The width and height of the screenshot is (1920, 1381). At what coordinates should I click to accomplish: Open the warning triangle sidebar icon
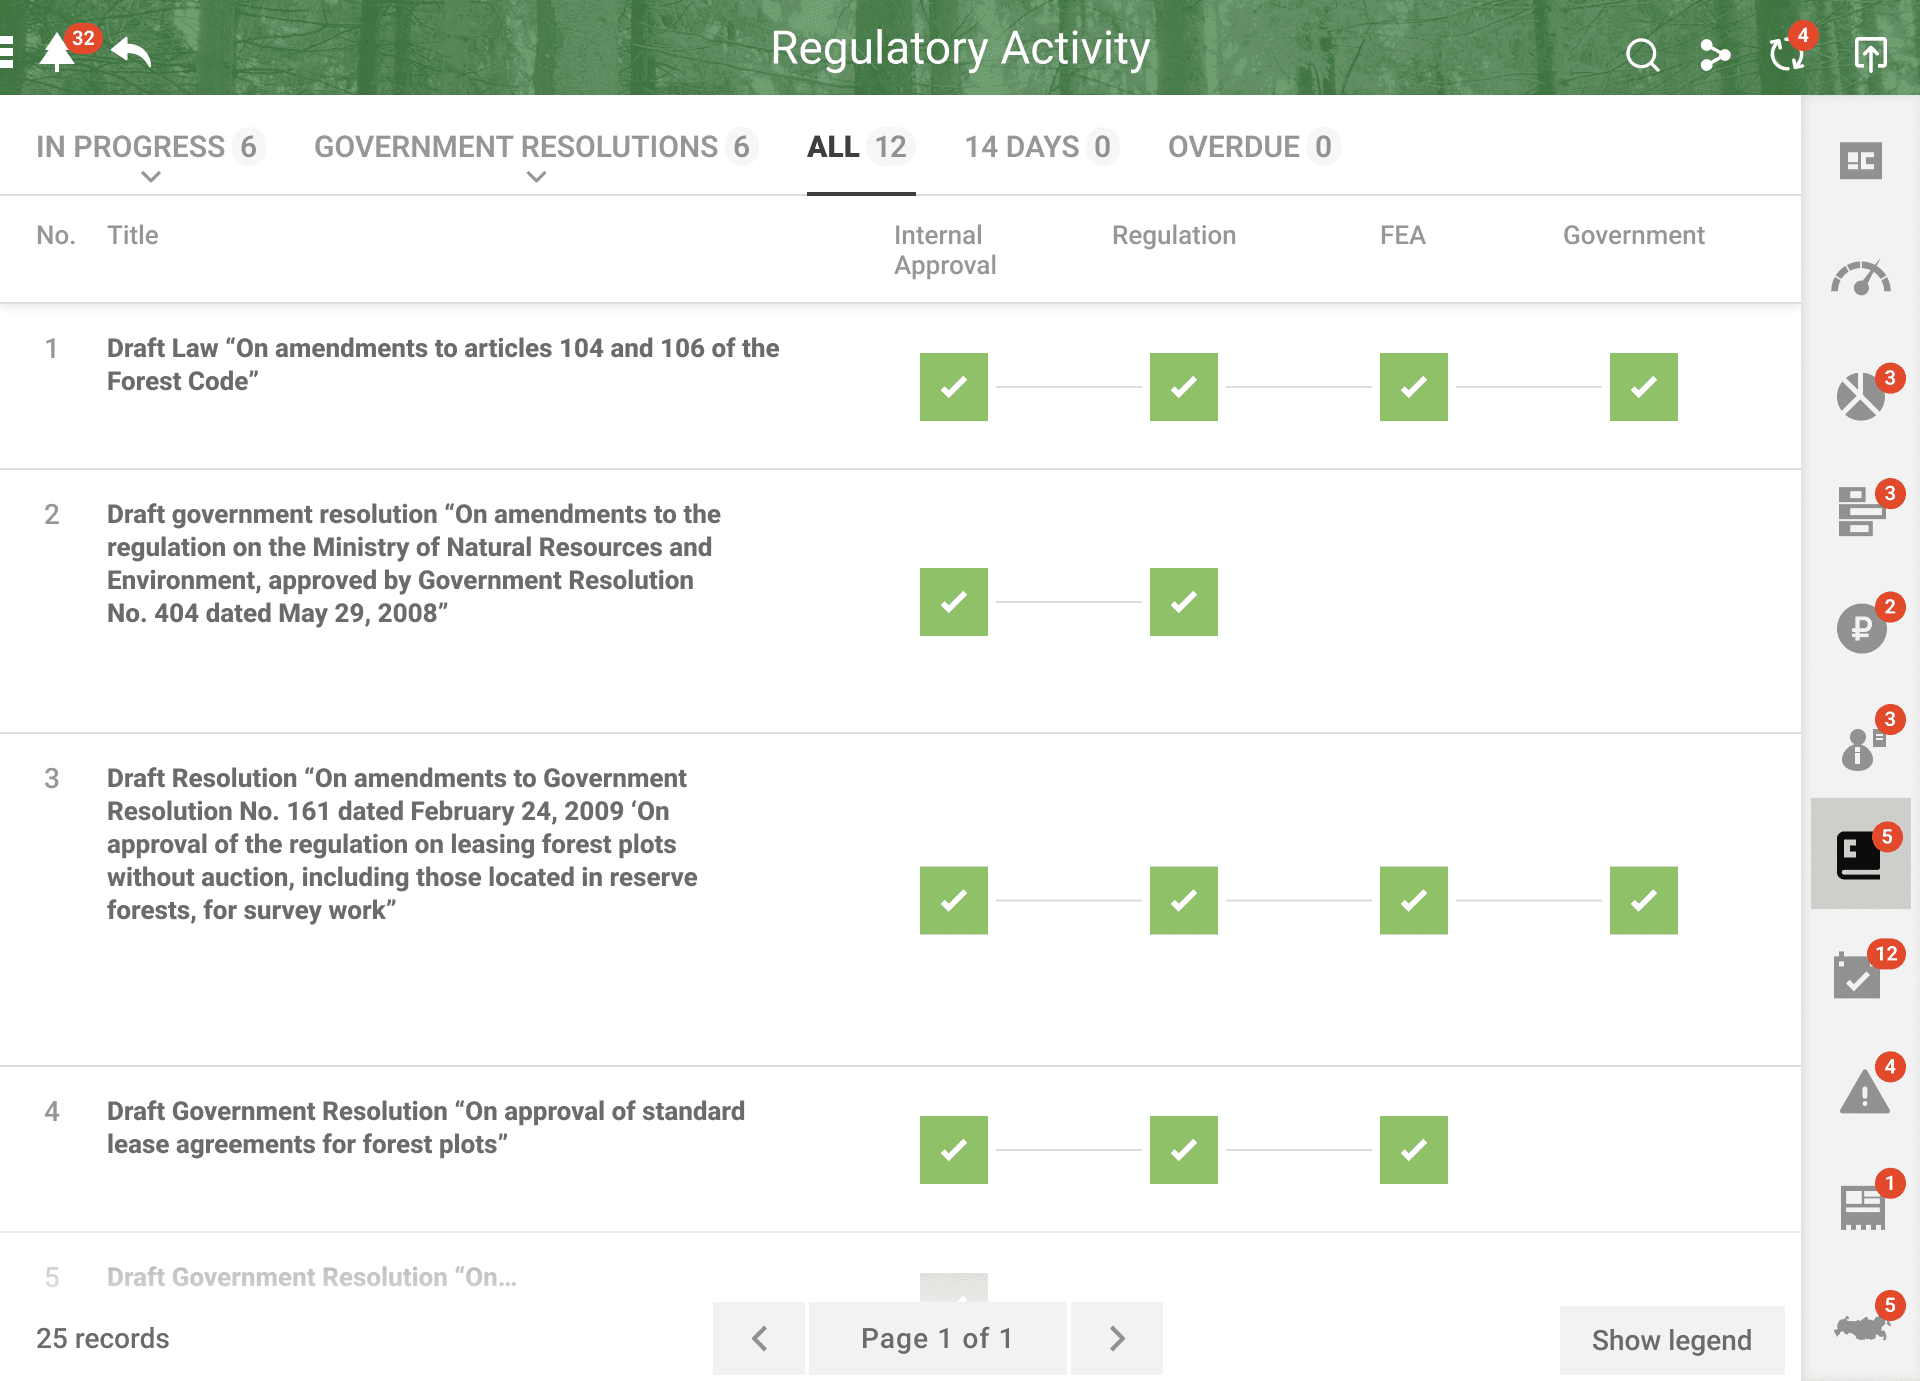coord(1864,1091)
